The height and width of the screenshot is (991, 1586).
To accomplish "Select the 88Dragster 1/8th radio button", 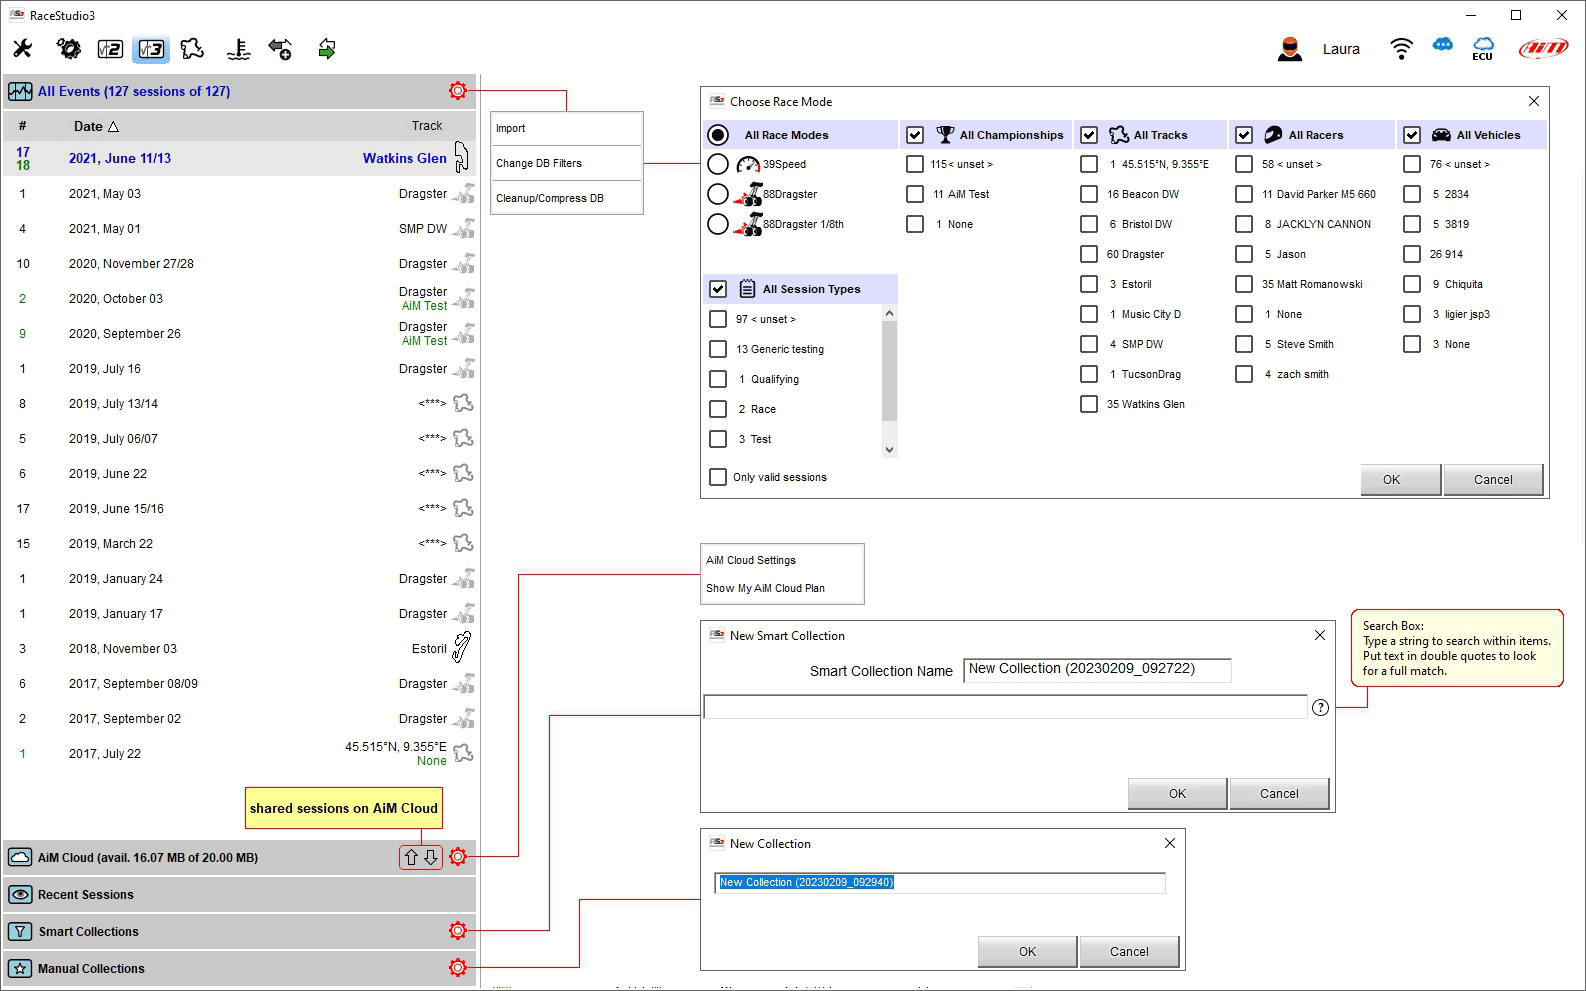I will (x=718, y=224).
